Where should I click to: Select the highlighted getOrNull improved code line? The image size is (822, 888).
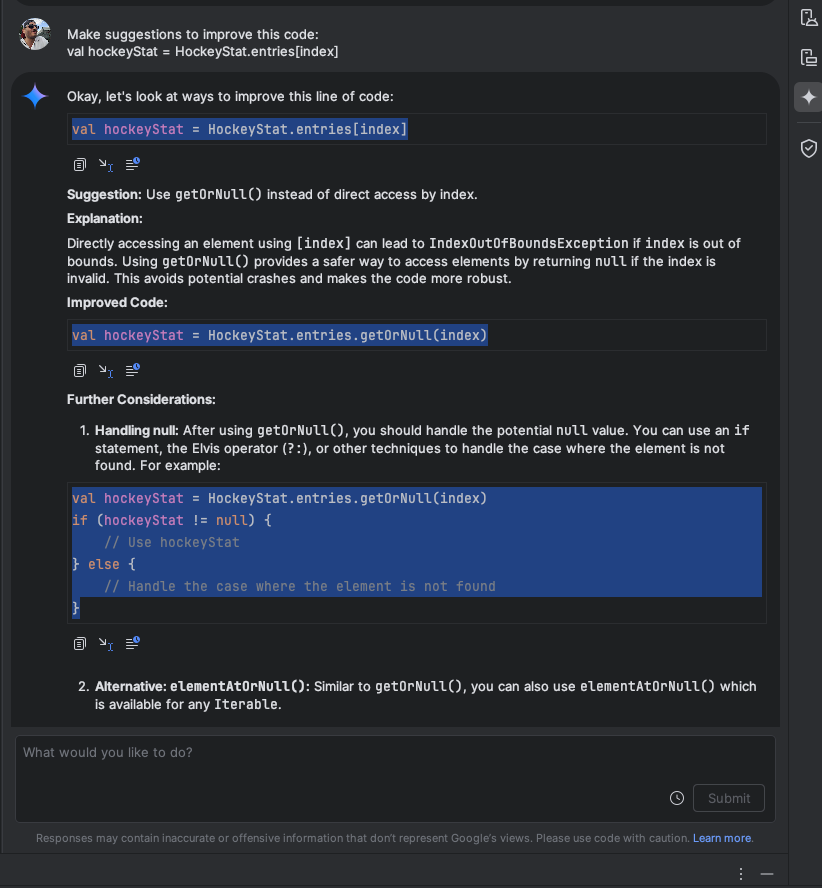tap(278, 335)
